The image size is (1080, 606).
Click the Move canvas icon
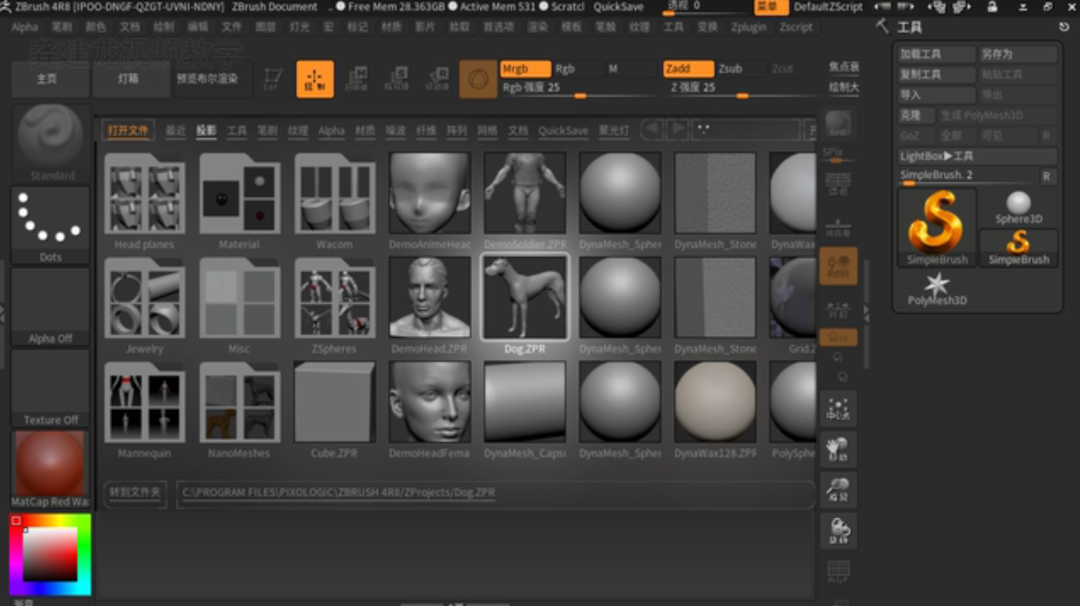tap(838, 449)
